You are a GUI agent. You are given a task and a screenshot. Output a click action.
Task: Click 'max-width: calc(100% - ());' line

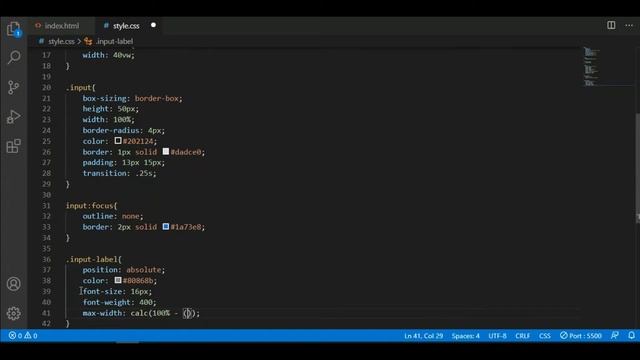(x=141, y=313)
